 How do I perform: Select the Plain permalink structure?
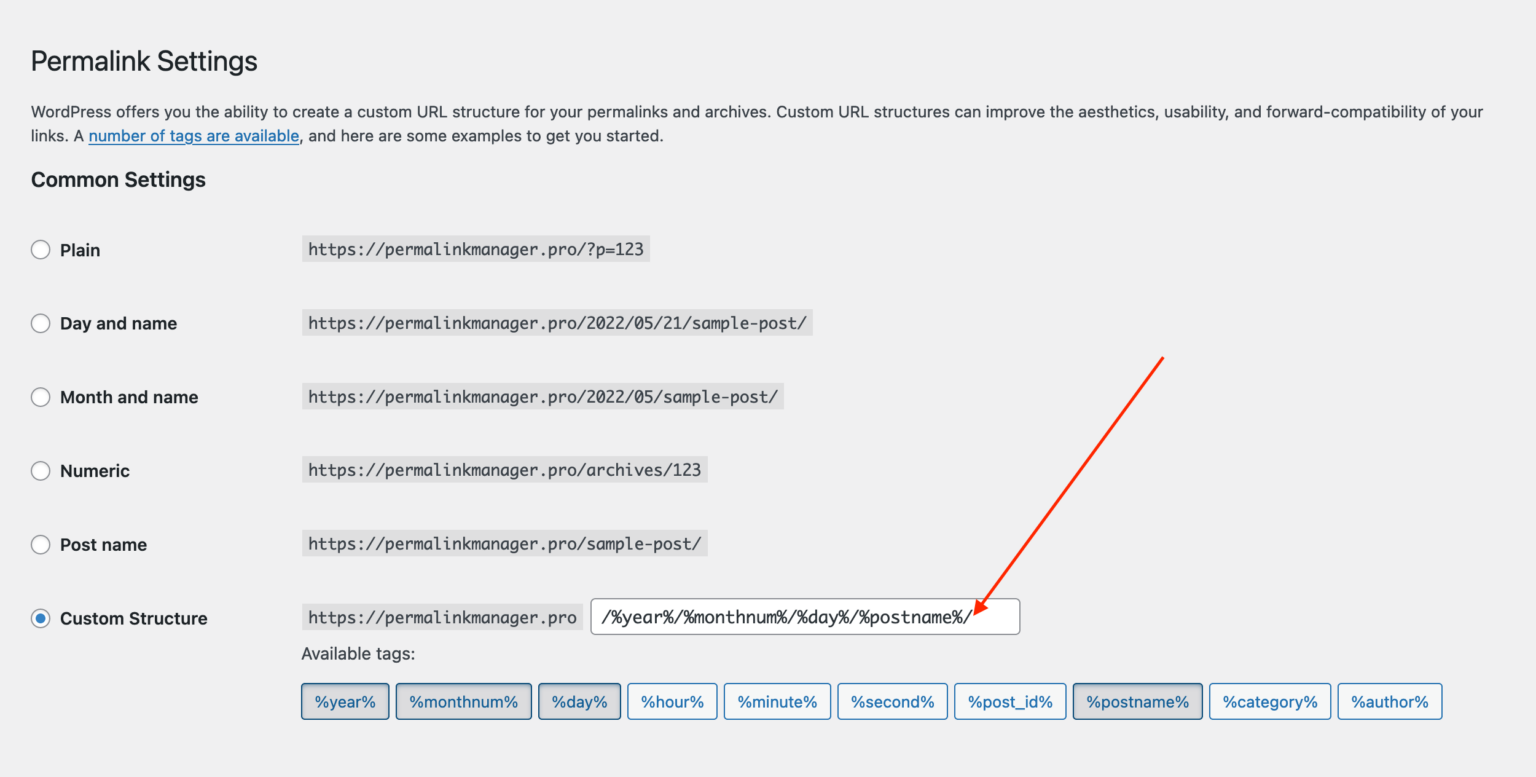point(40,249)
